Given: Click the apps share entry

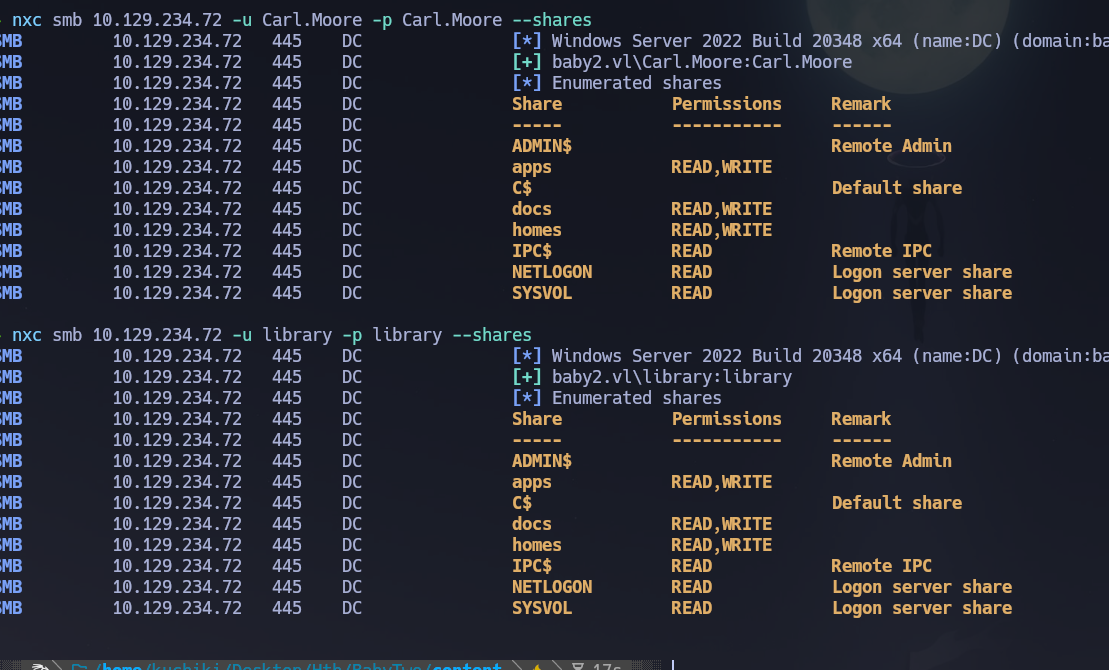Looking at the screenshot, I should pyautogui.click(x=531, y=167).
